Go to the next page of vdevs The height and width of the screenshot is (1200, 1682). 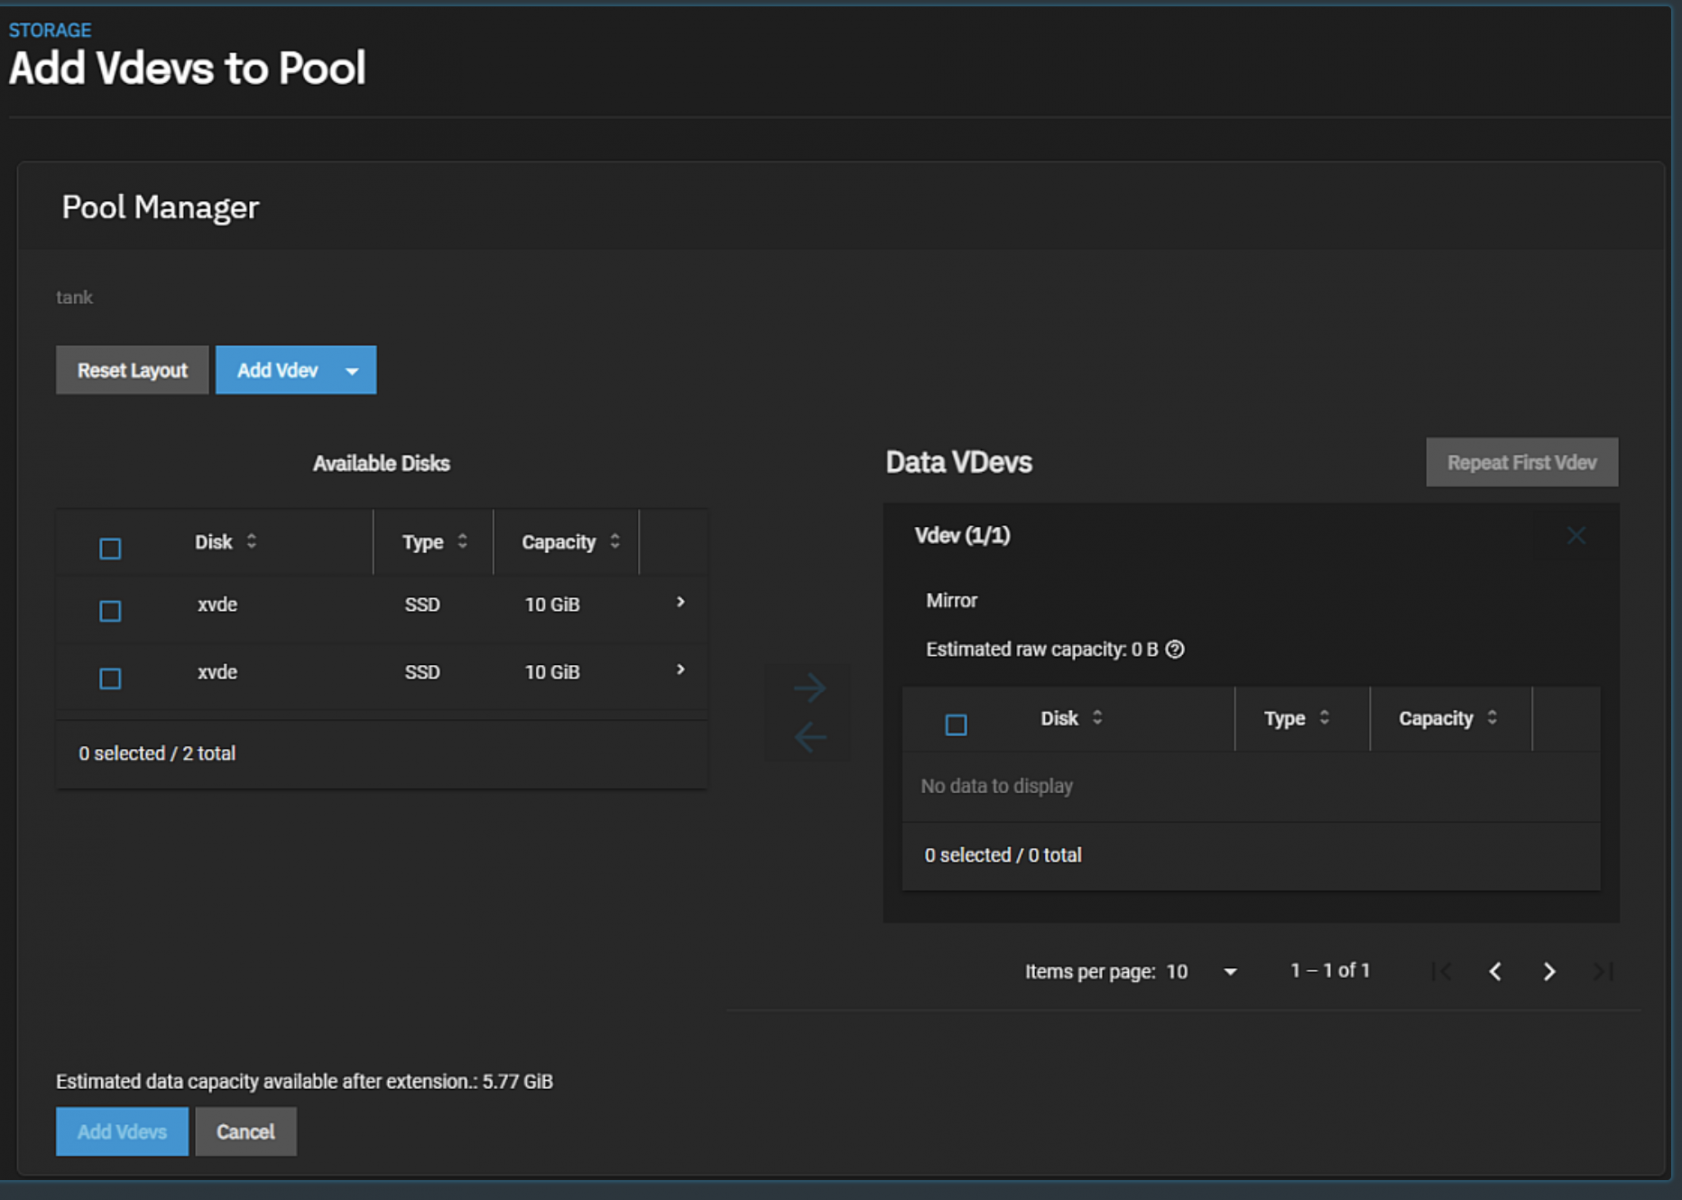[1549, 971]
